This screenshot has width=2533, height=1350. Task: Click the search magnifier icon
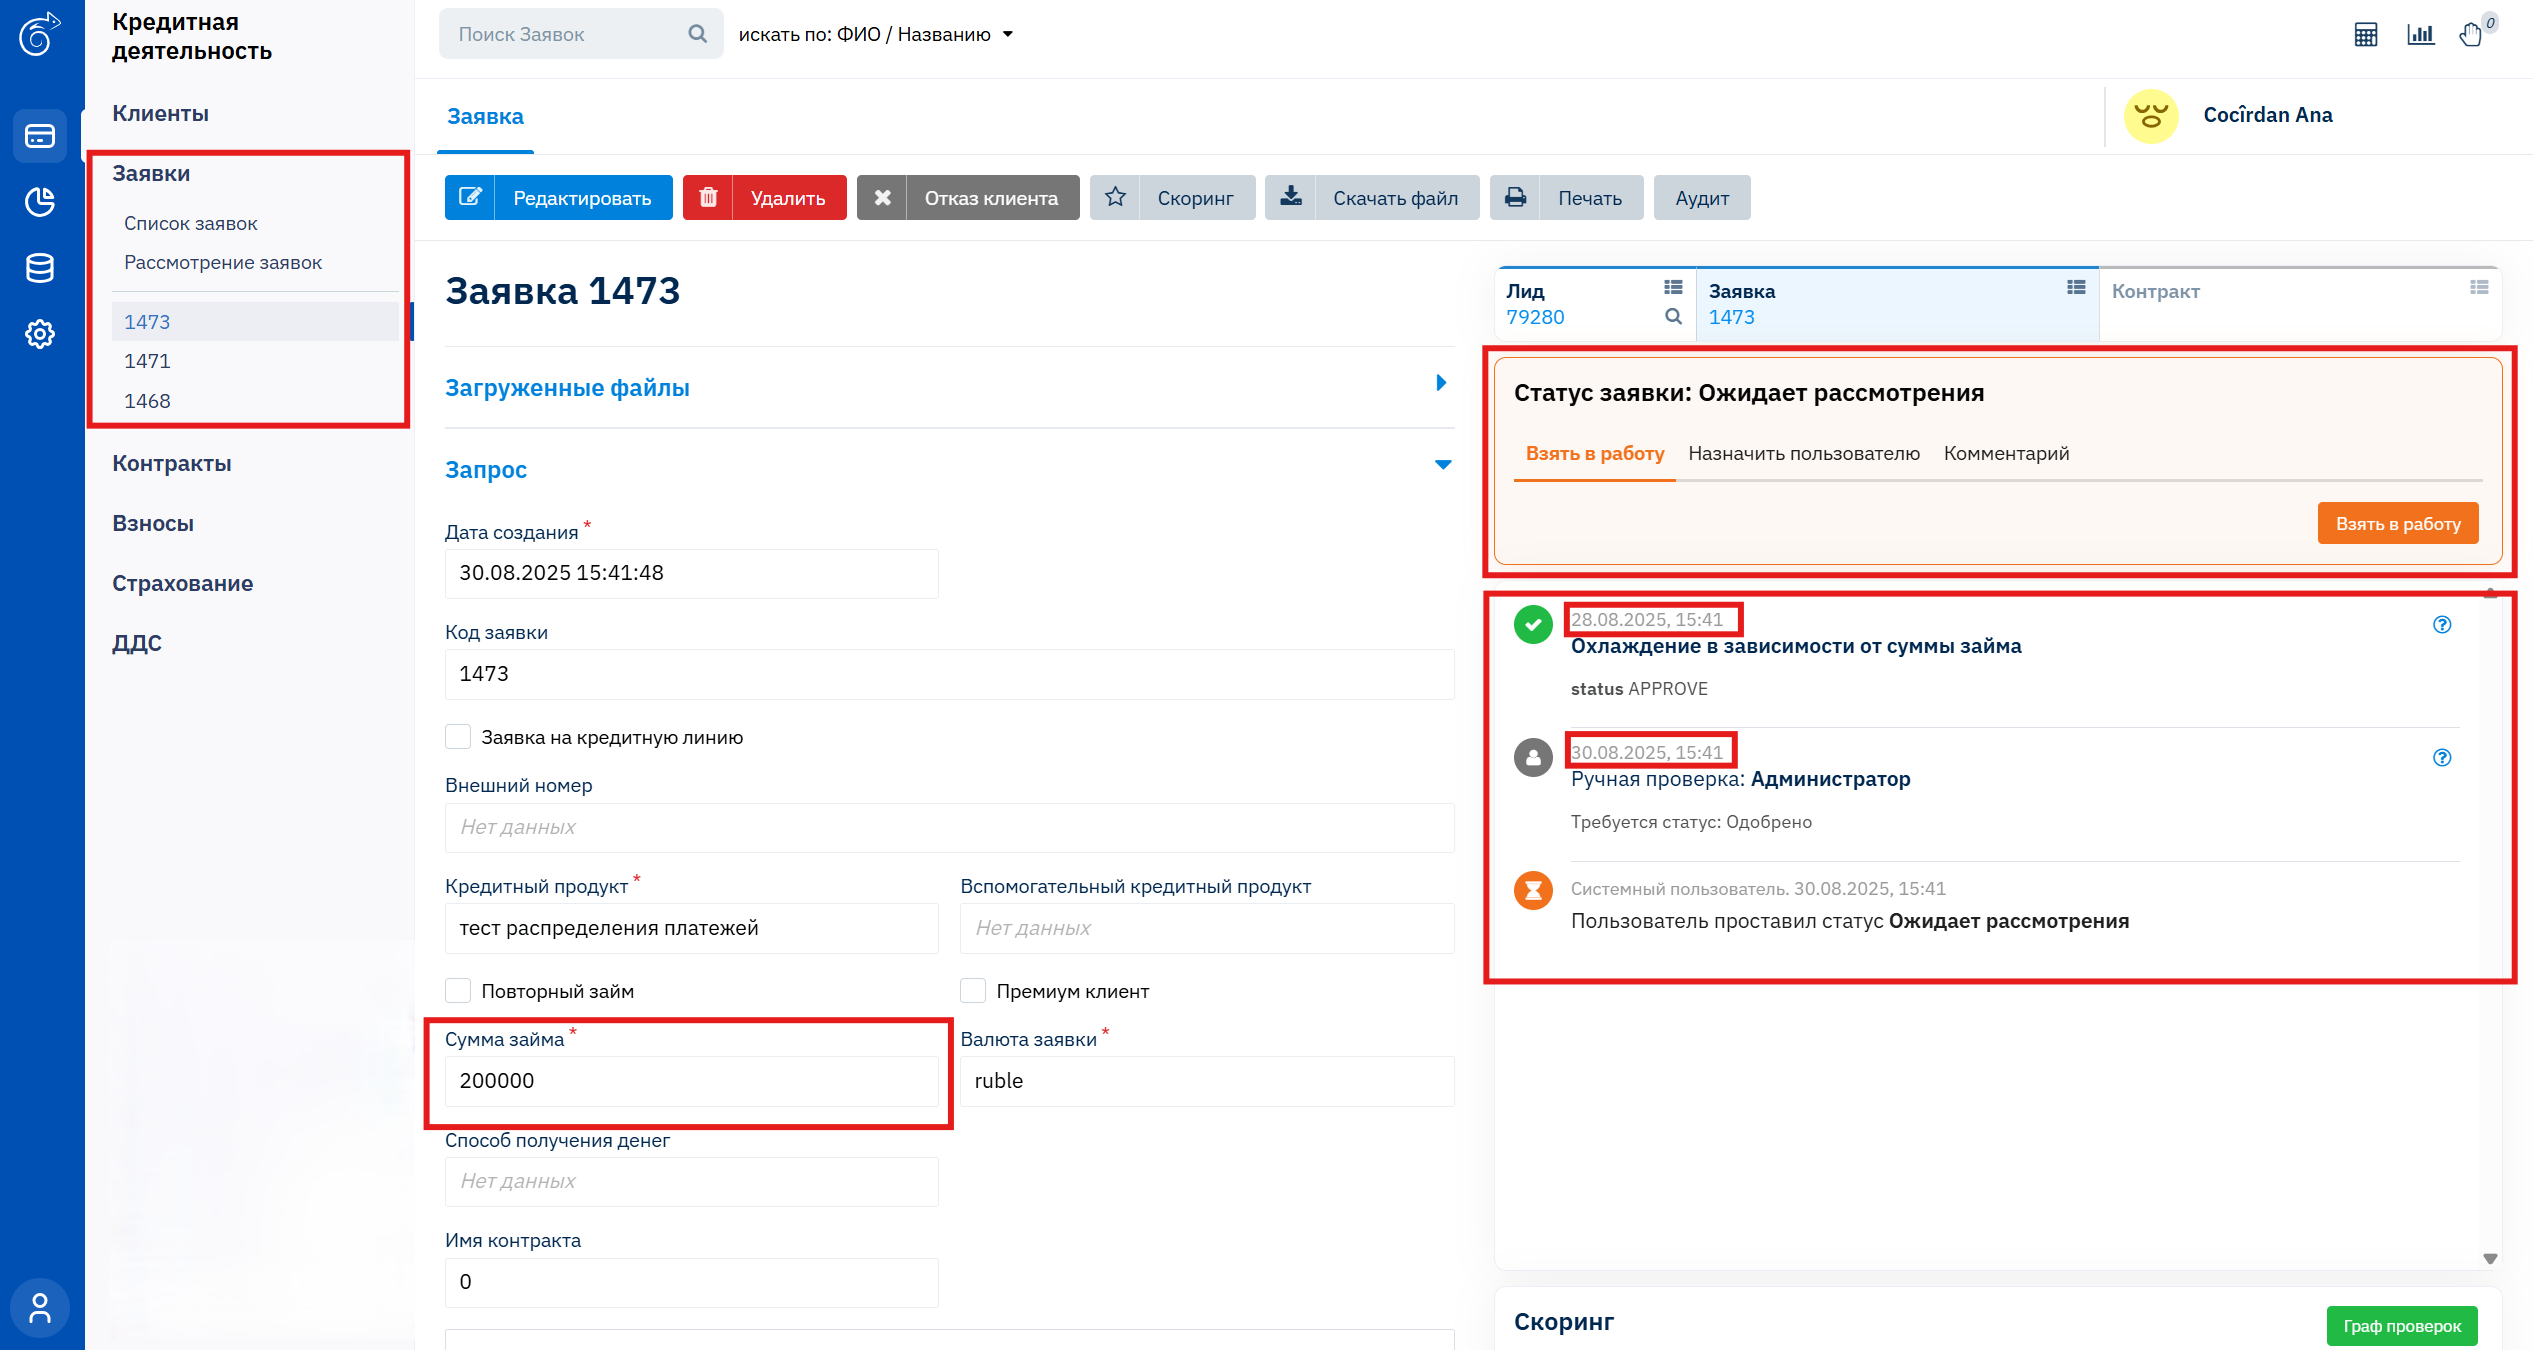tap(698, 34)
